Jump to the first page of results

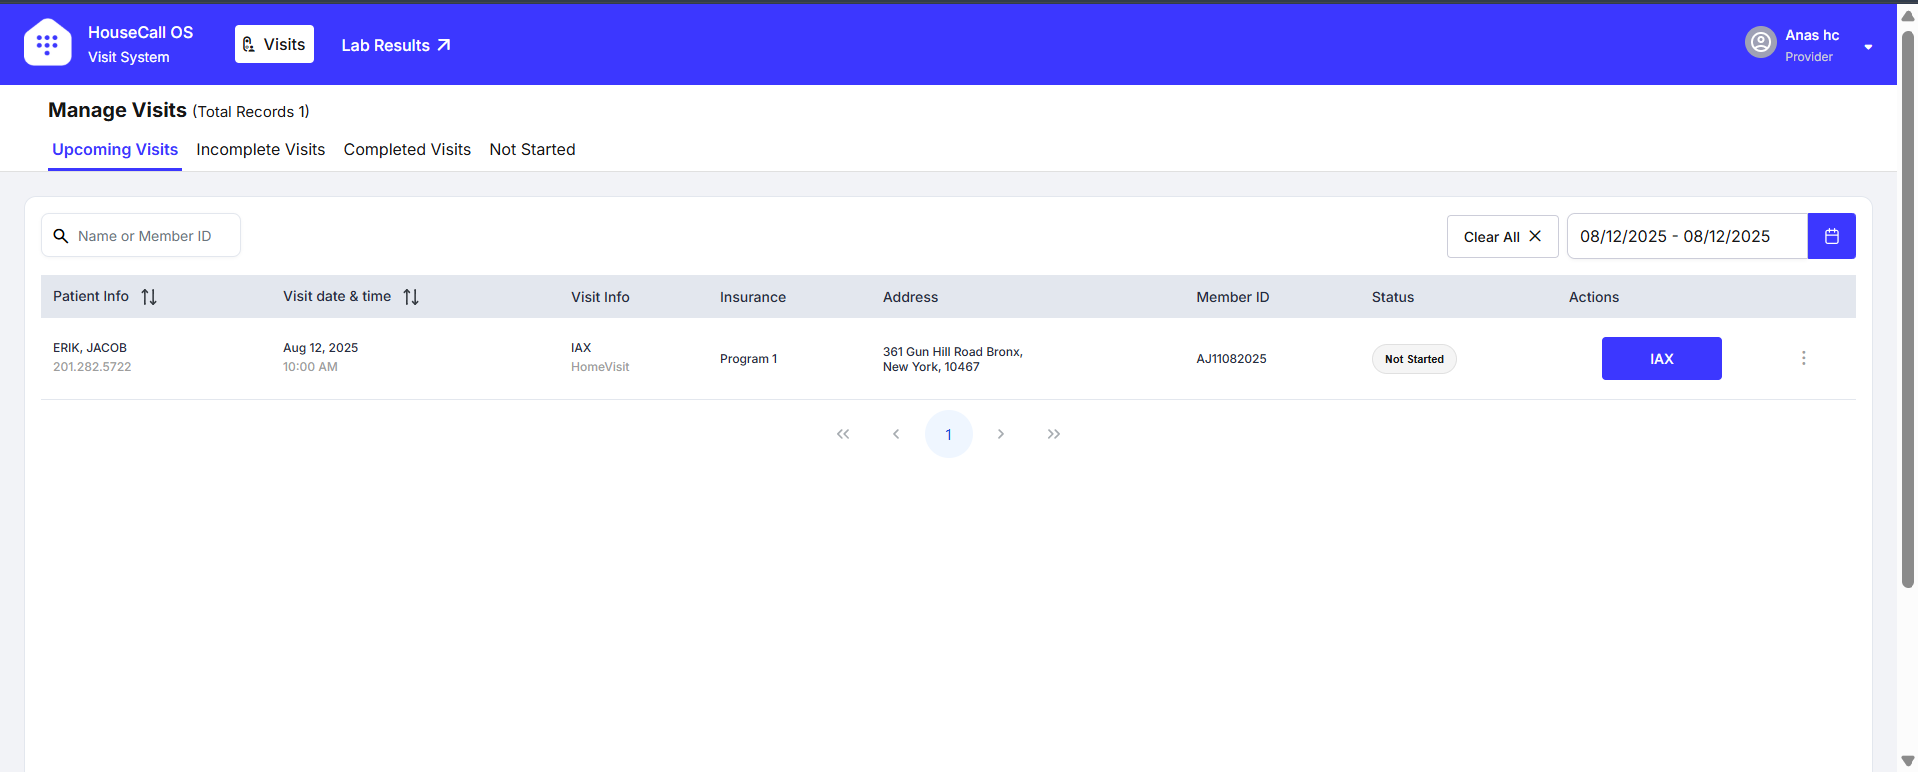pyautogui.click(x=843, y=434)
